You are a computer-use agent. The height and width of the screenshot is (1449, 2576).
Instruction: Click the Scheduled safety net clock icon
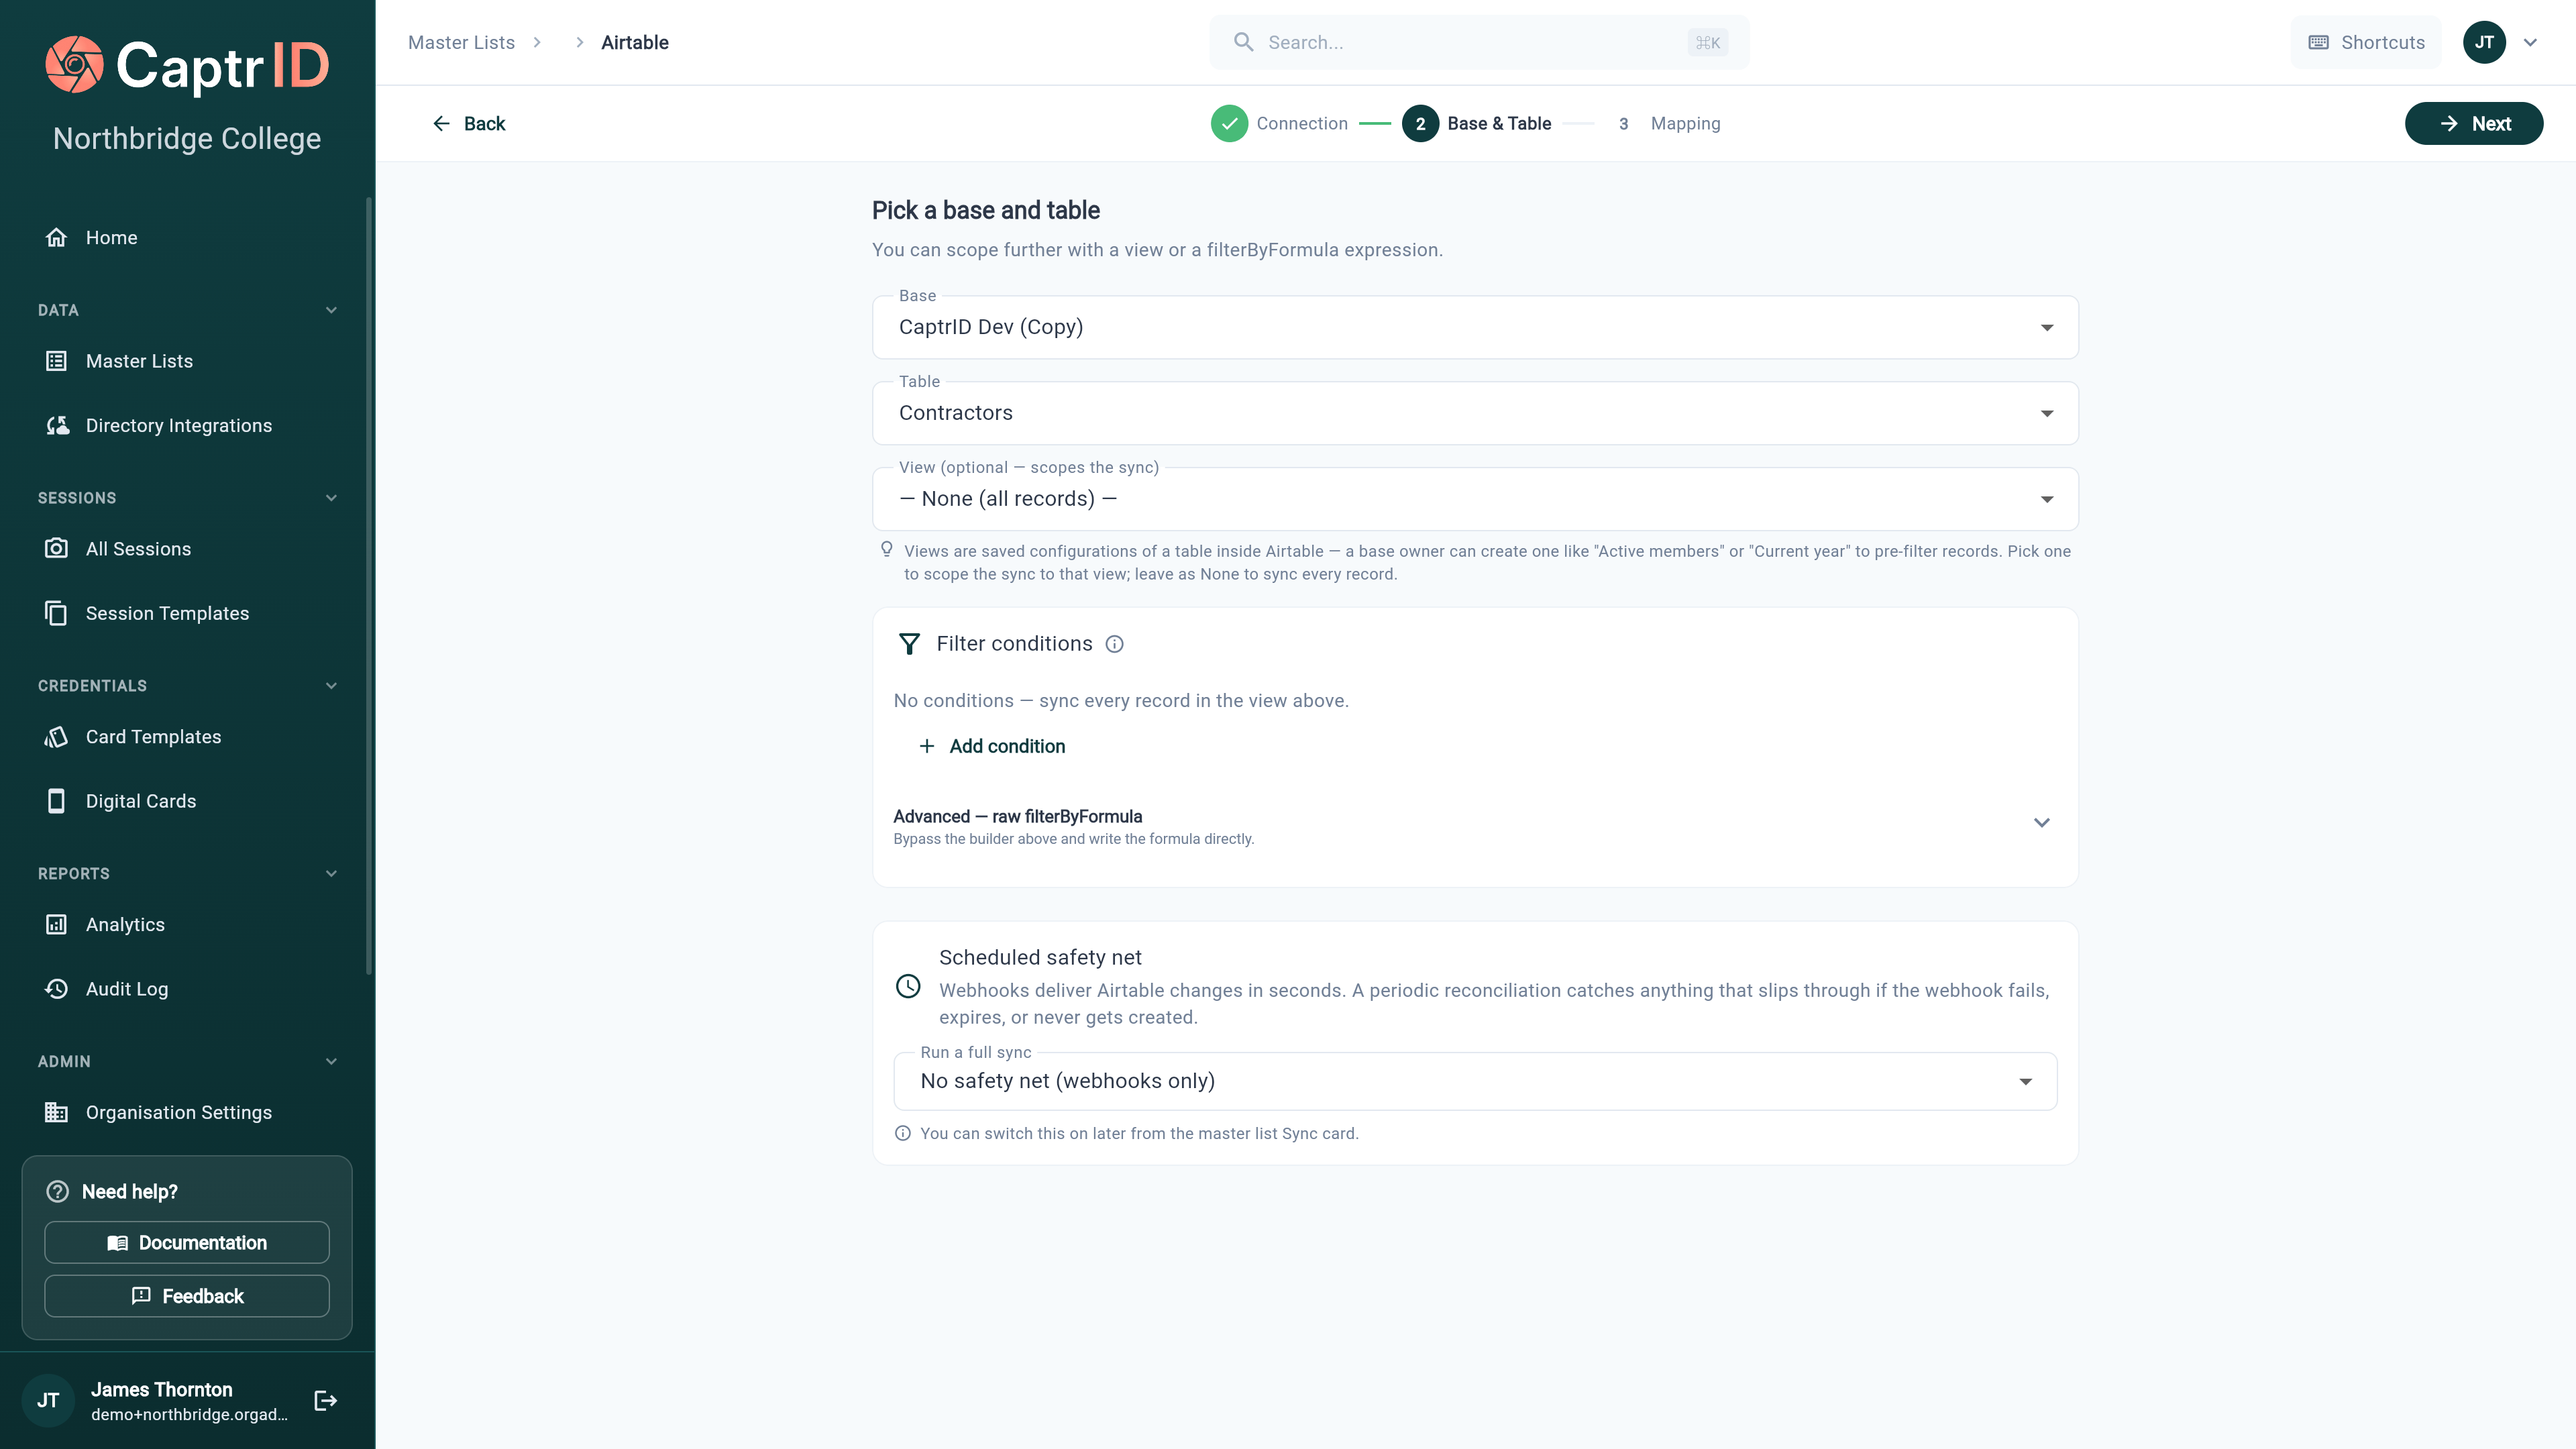[x=908, y=986]
